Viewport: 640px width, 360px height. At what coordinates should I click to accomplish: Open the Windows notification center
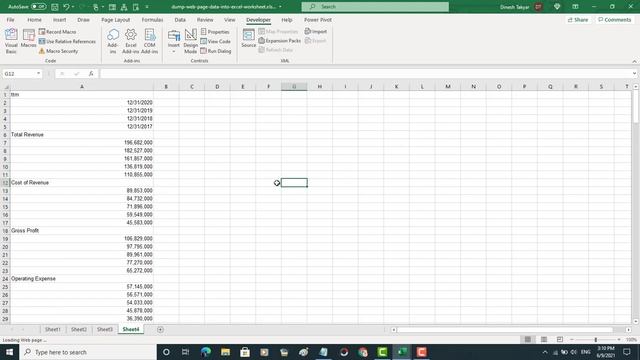pos(627,352)
